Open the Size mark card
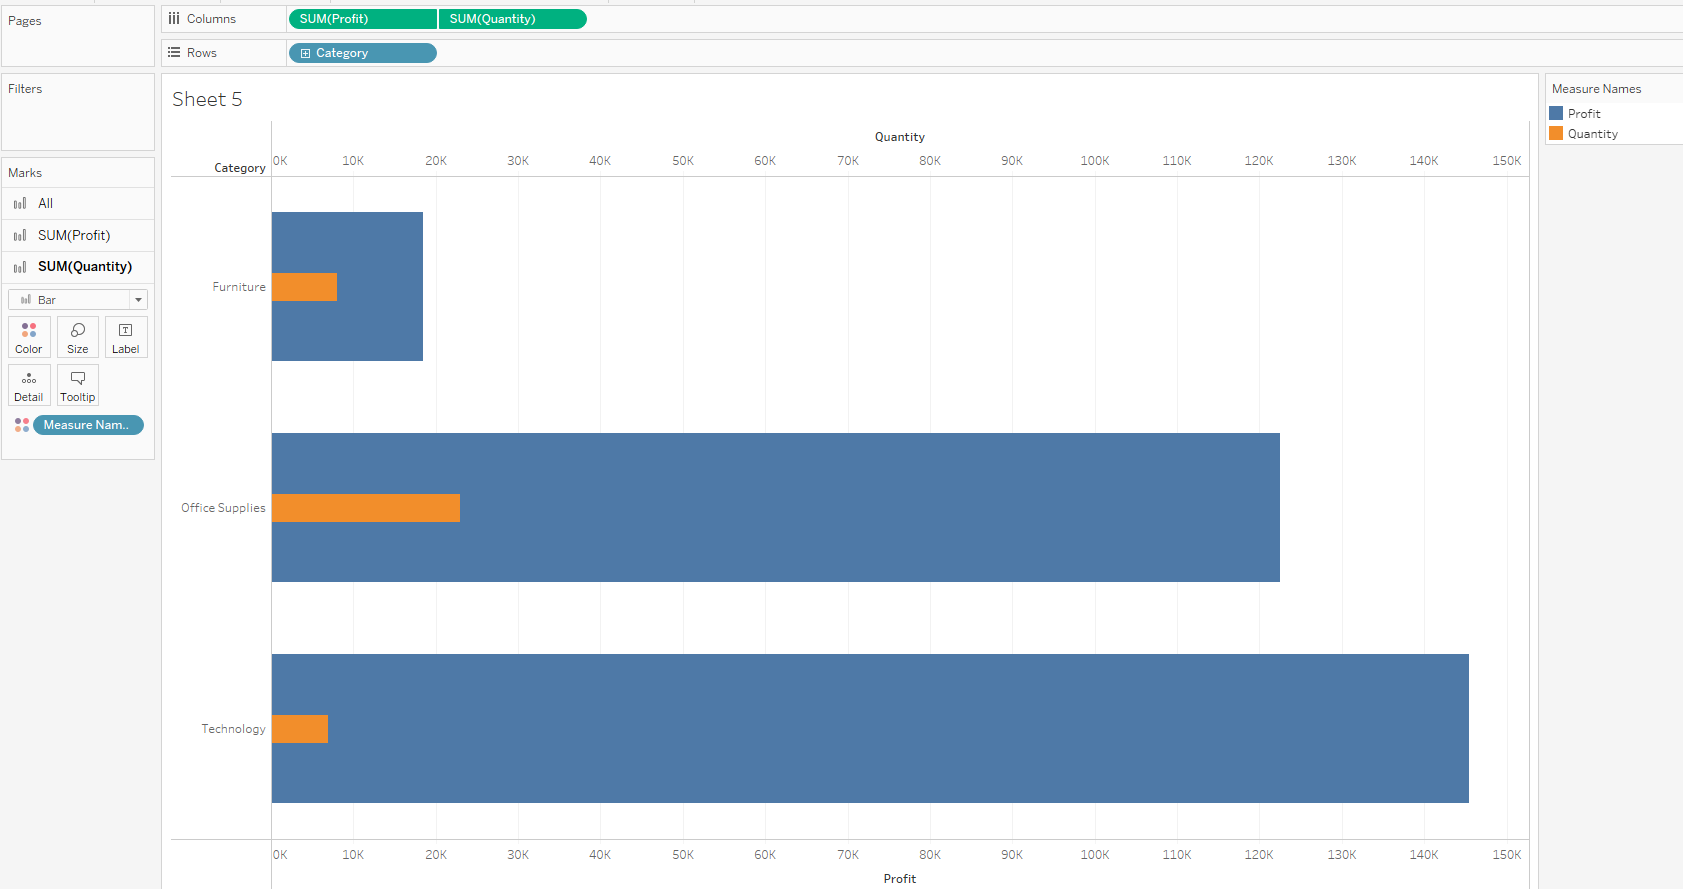 (x=78, y=337)
